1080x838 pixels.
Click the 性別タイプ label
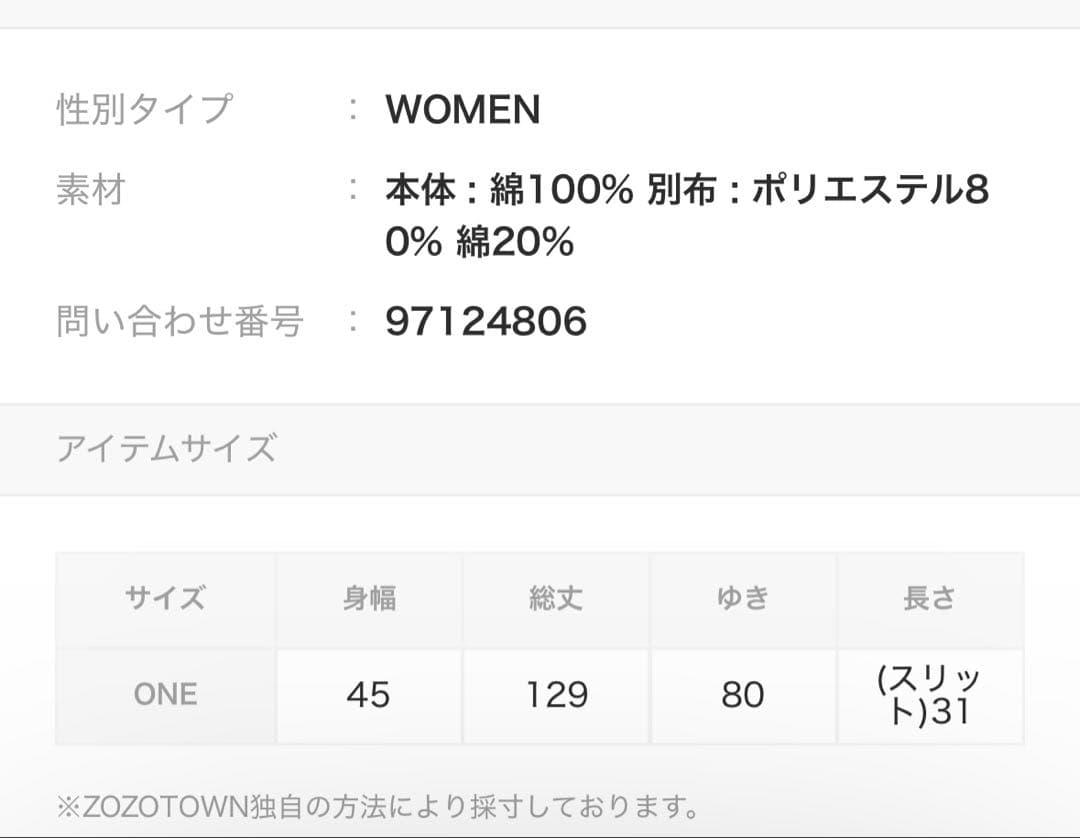coord(144,109)
